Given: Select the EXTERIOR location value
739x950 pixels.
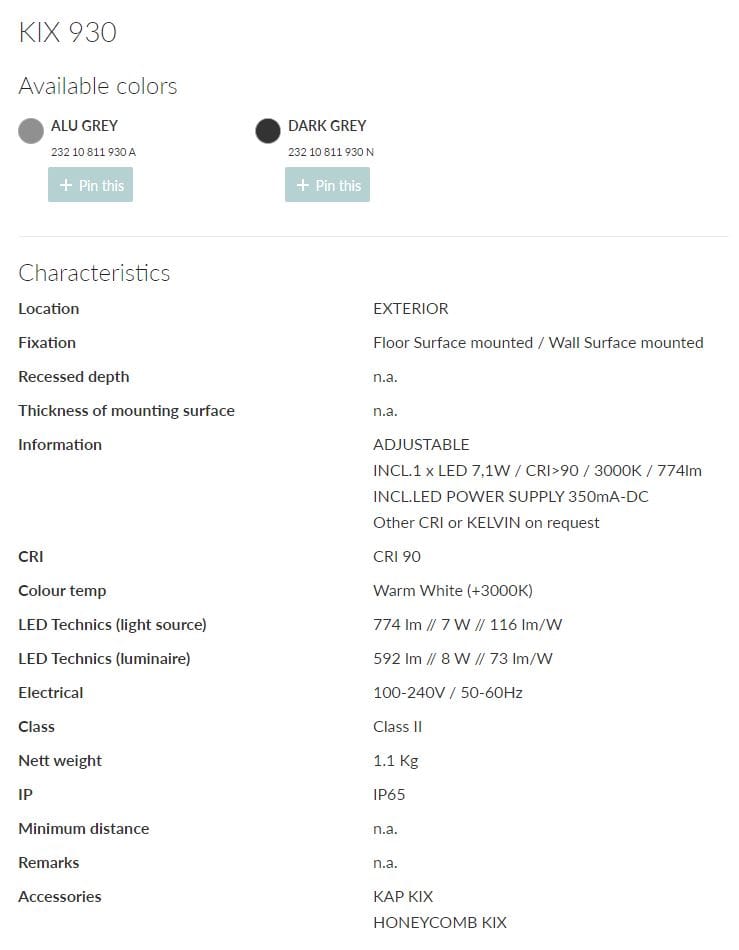Looking at the screenshot, I should 410,308.
